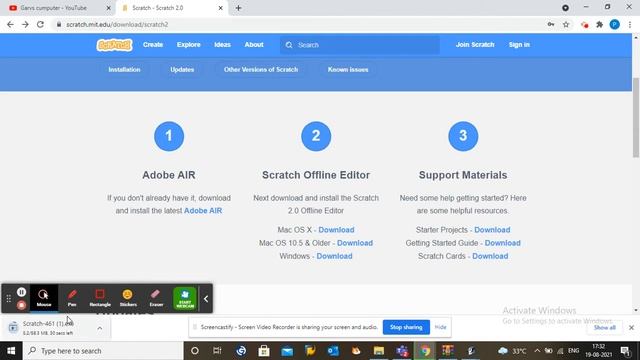
Task: Click the Start Webcam button
Action: tap(185, 298)
